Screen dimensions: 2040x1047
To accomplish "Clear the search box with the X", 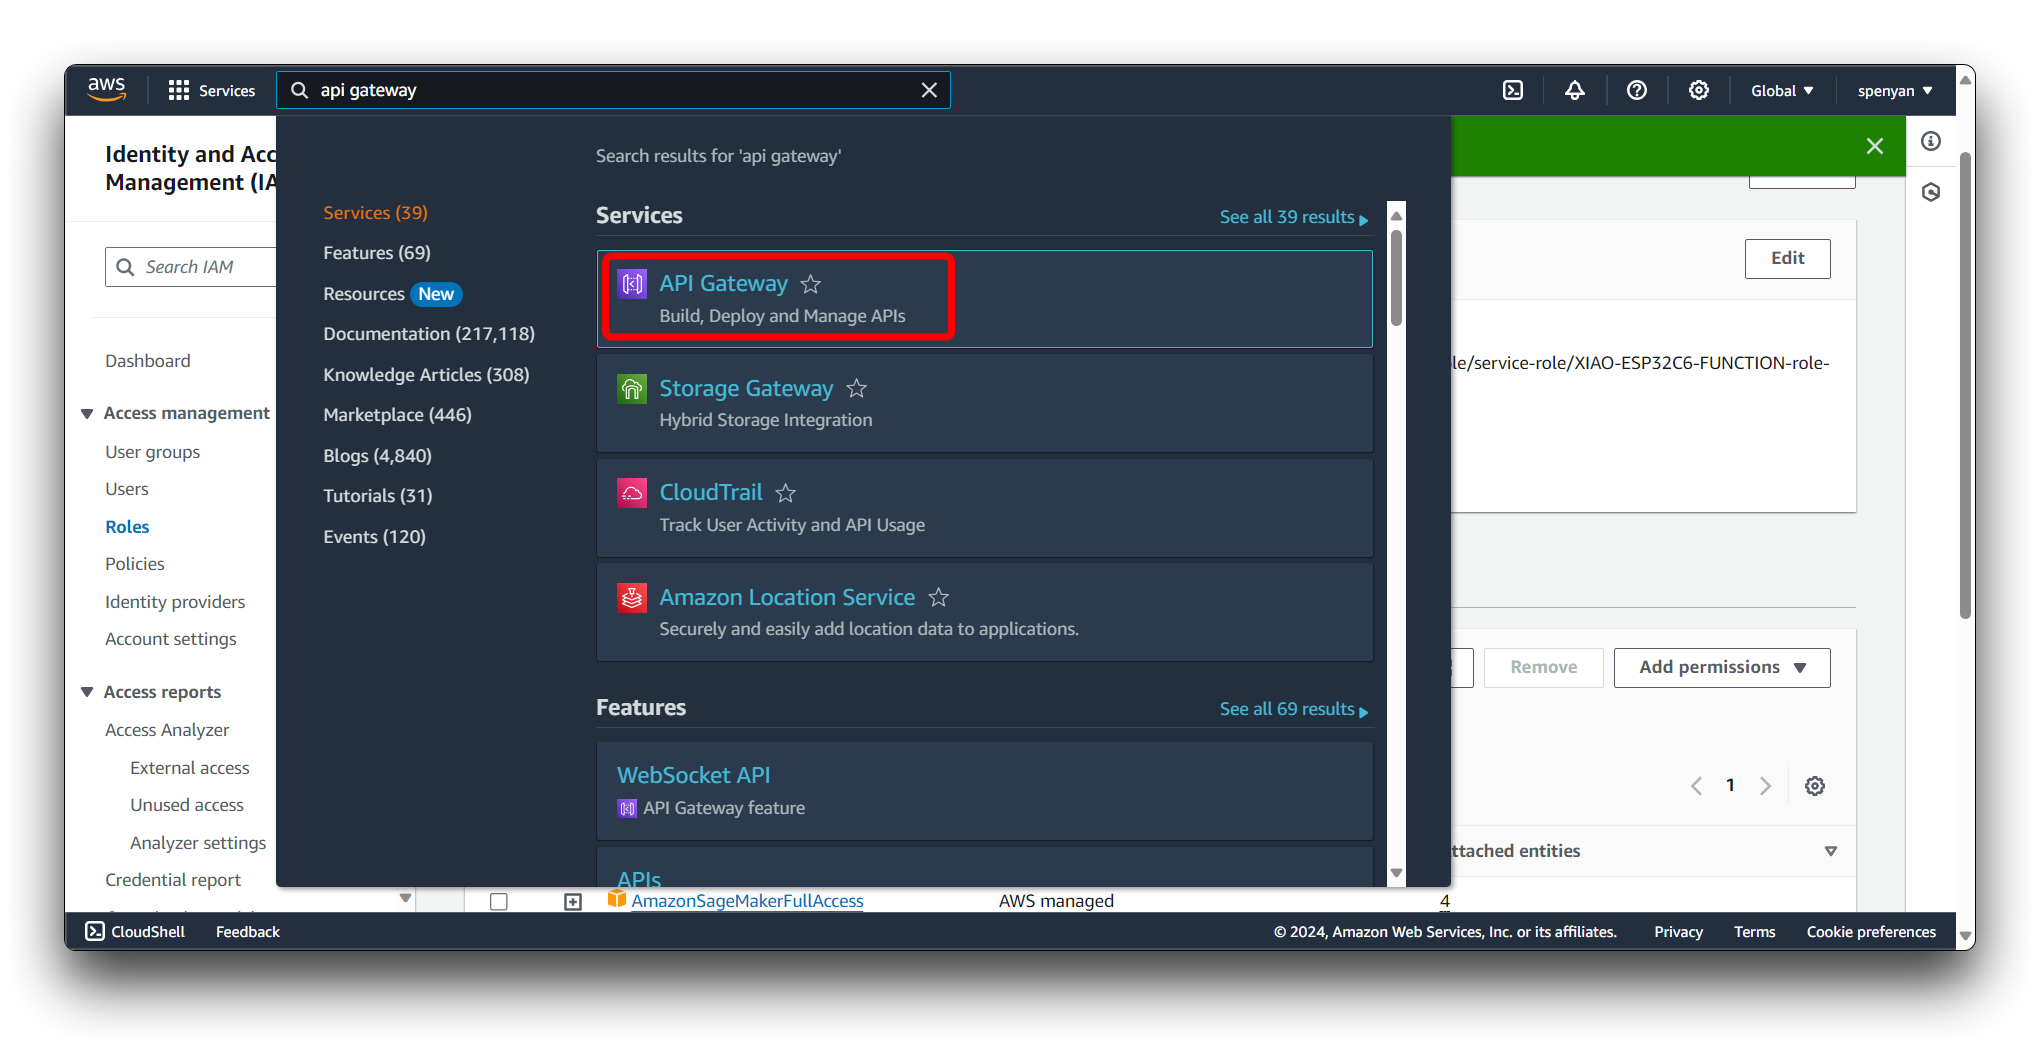I will [x=929, y=90].
